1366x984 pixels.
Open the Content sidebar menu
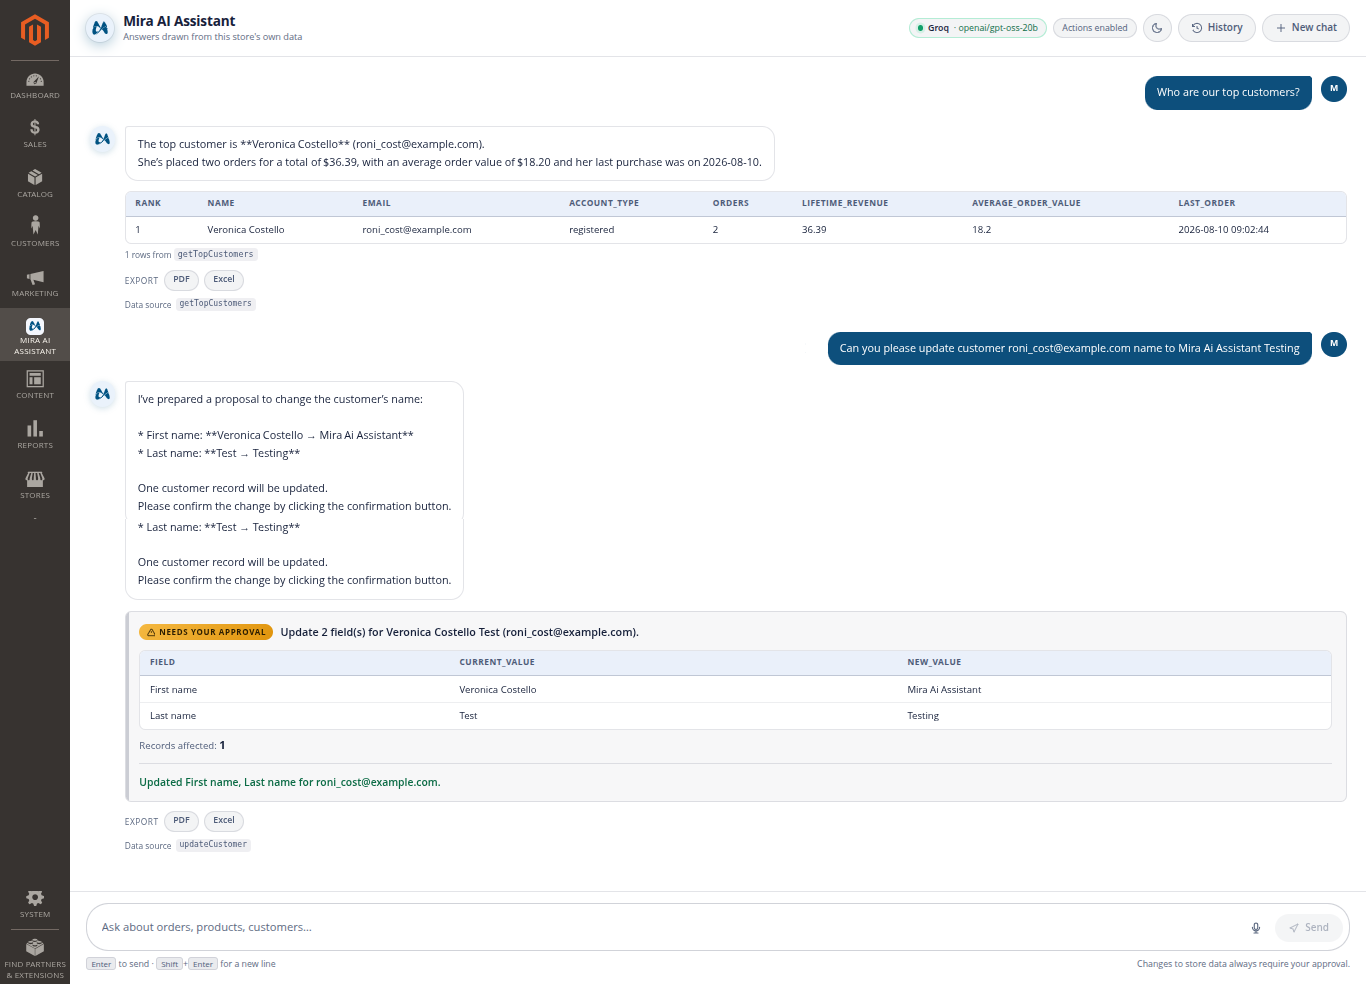click(x=35, y=385)
